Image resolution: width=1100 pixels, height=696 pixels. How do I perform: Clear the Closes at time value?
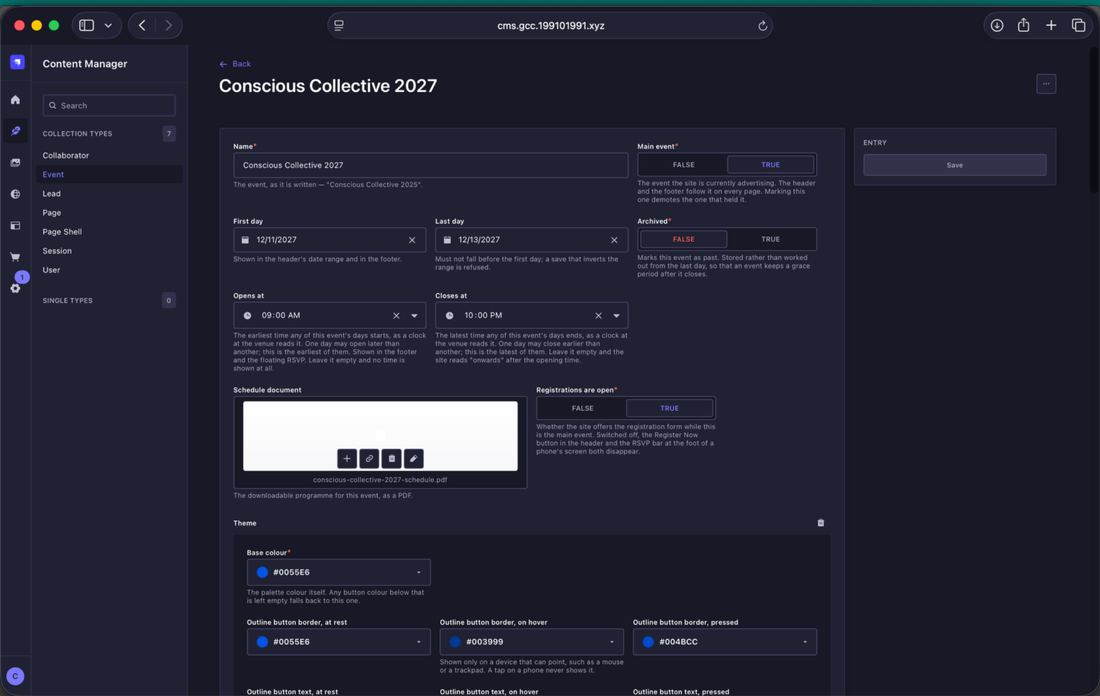pos(598,316)
